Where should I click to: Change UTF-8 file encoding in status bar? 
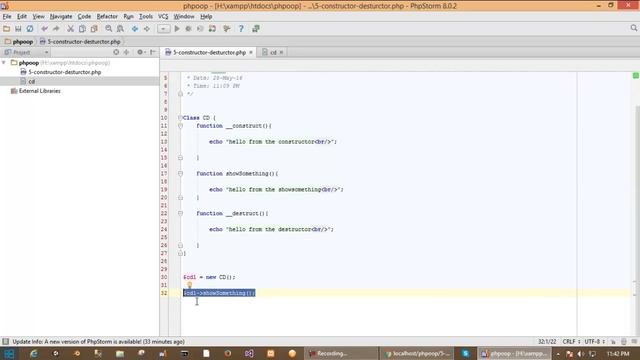[x=594, y=341]
